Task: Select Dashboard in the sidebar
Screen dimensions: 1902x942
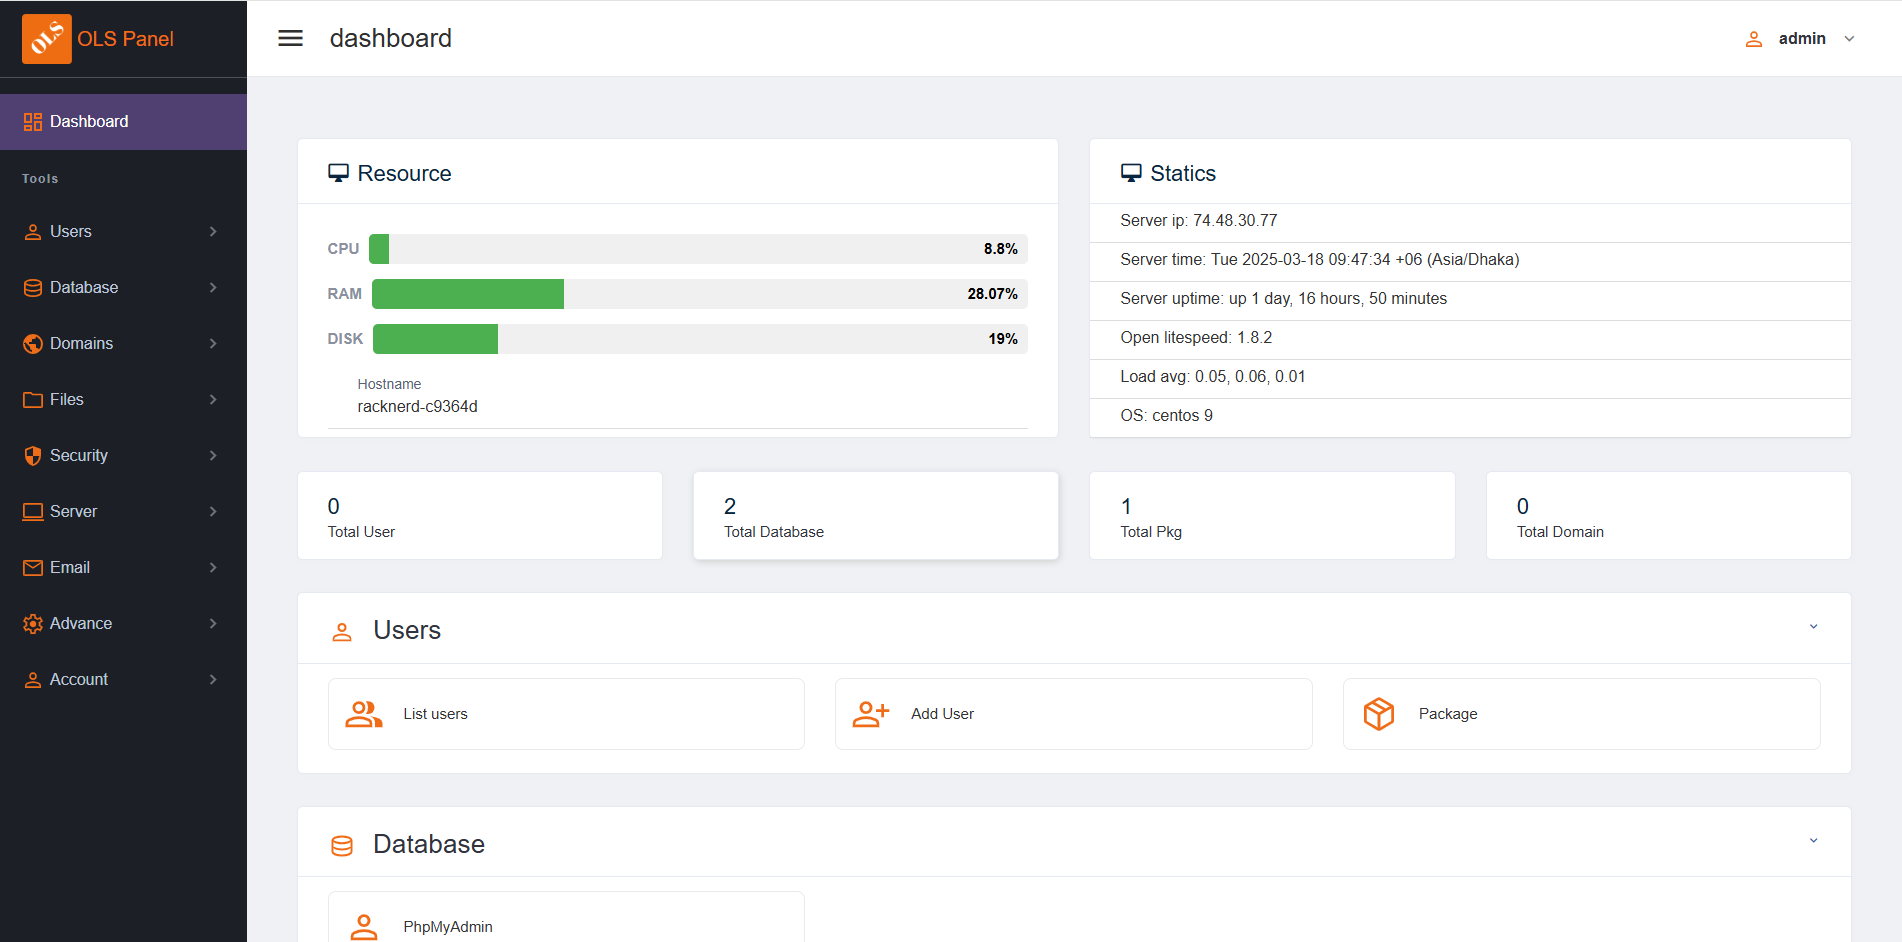Action: [x=89, y=122]
